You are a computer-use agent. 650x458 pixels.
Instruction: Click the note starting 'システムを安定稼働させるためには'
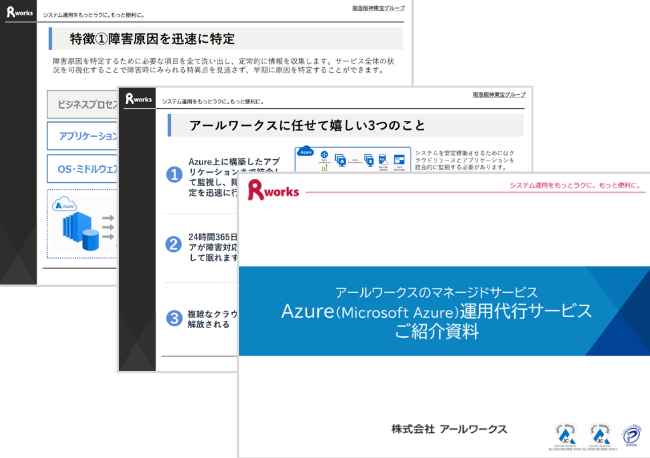point(465,160)
